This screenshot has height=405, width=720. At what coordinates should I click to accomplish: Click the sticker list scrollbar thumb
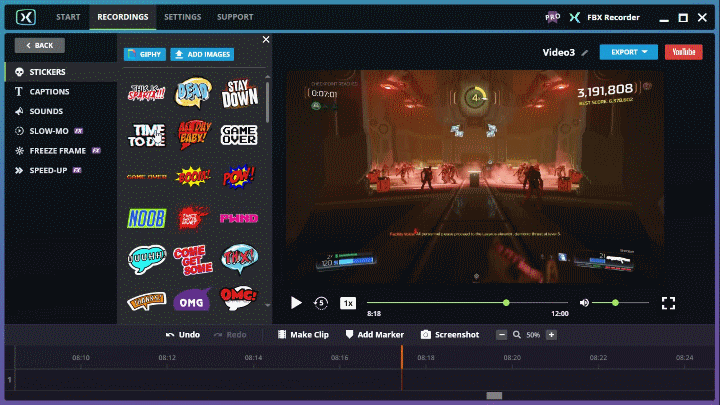pos(268,102)
